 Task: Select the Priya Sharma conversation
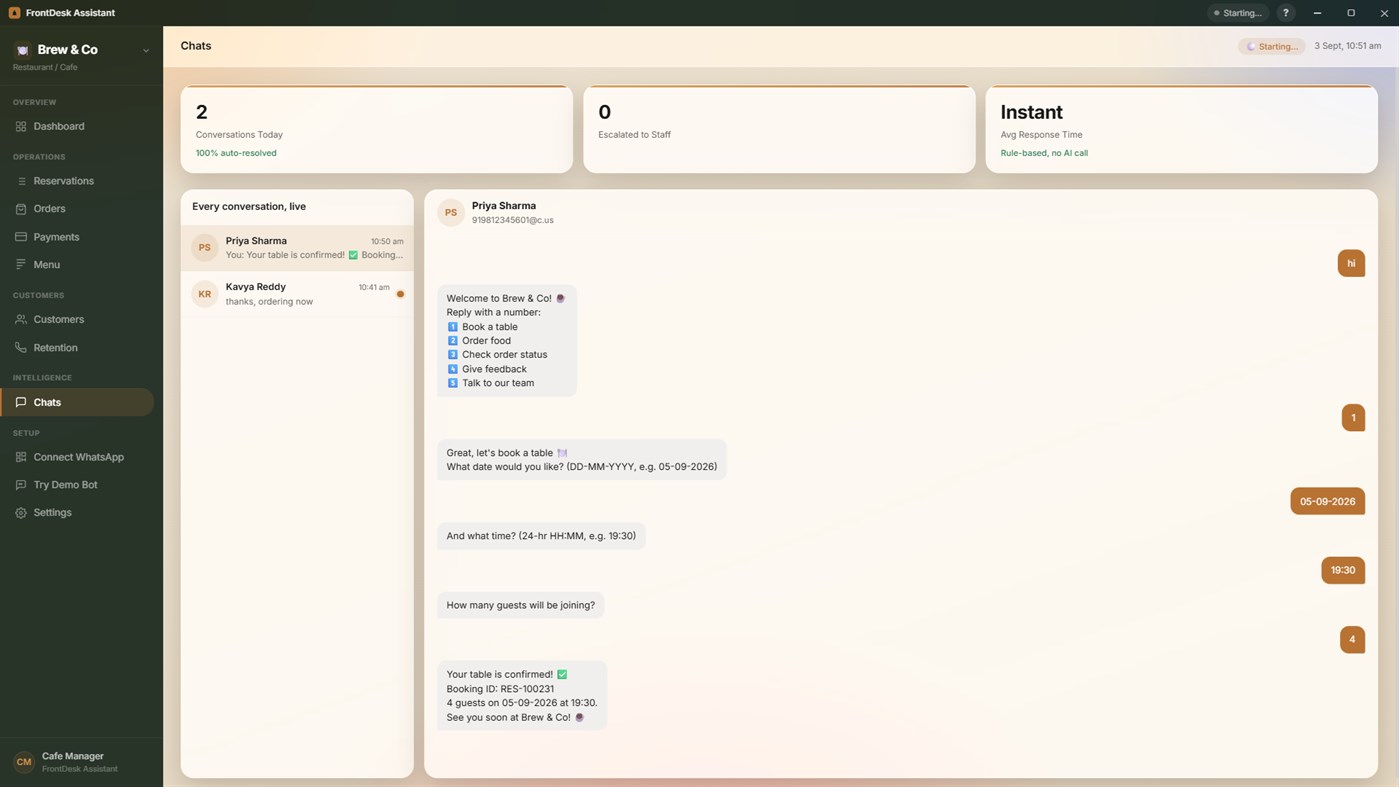coord(297,248)
